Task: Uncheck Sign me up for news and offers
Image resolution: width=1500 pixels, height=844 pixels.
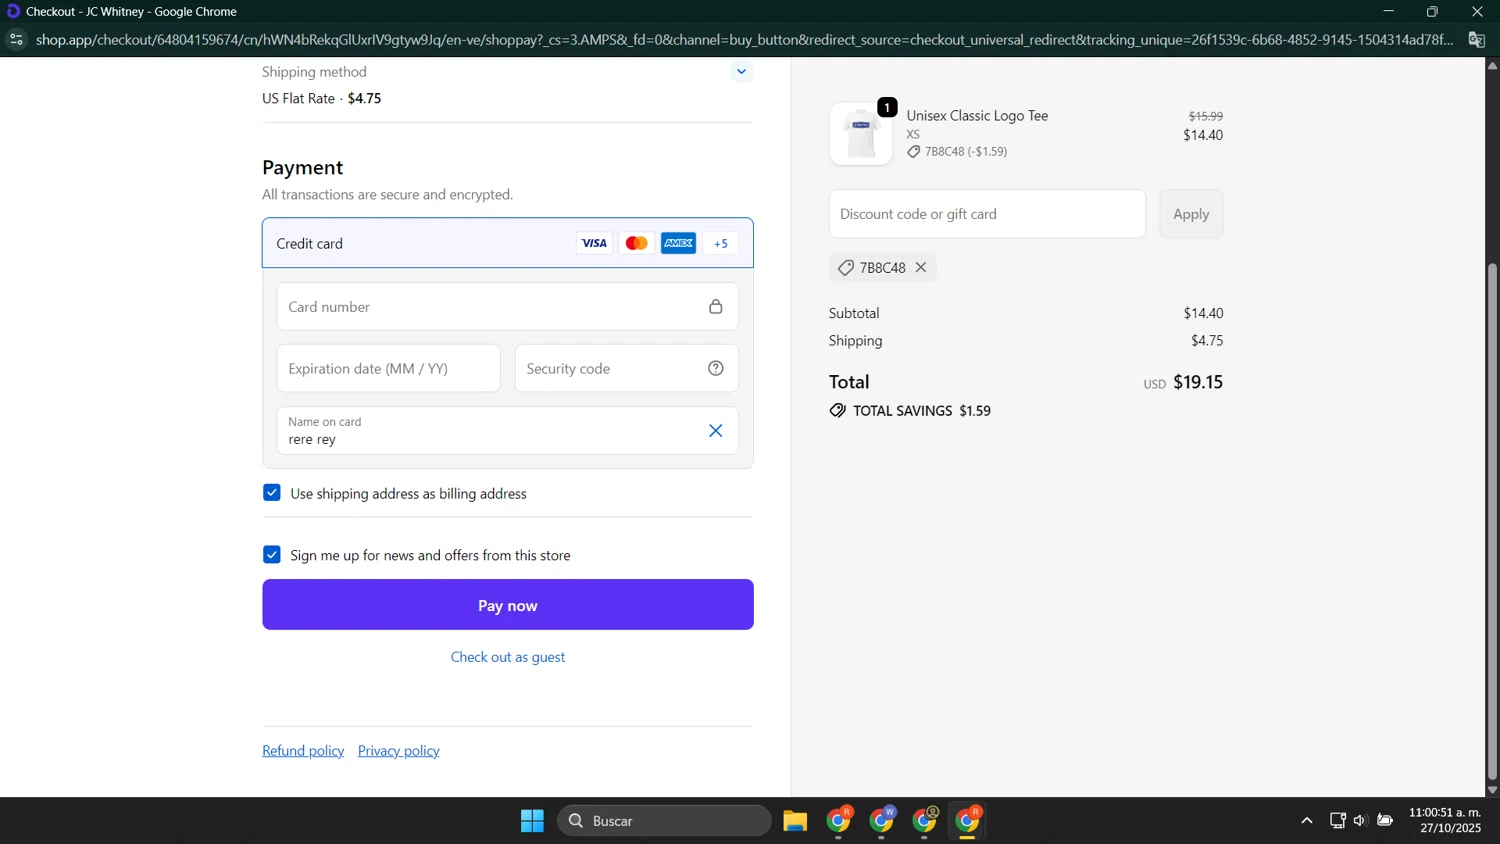Action: [x=272, y=555]
